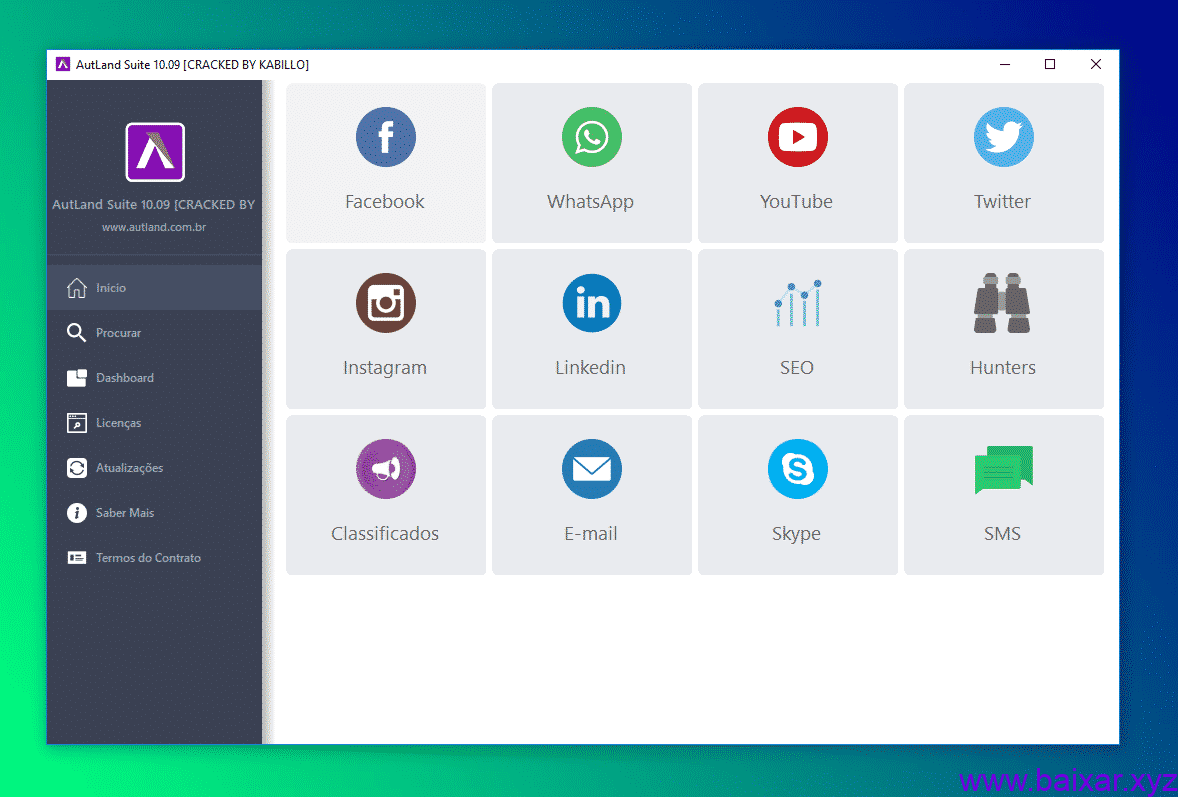Open the Licenças menu item

tap(118, 423)
